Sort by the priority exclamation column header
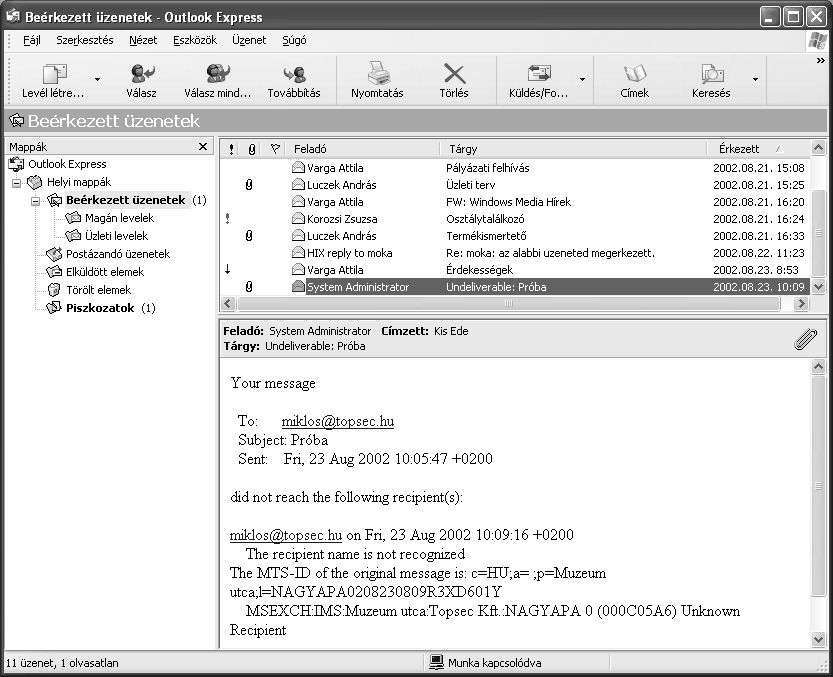 point(231,149)
